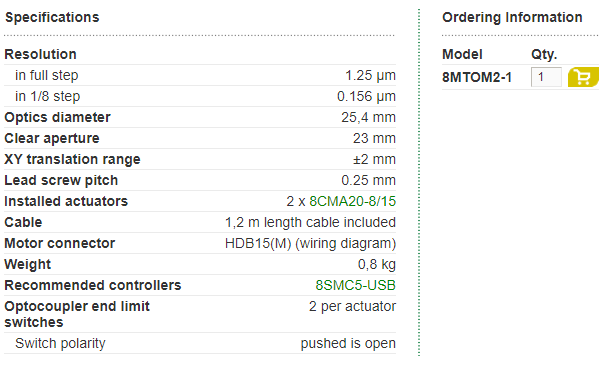Select the 8MTOM2-1 model name
The height and width of the screenshot is (380, 615).
click(477, 77)
